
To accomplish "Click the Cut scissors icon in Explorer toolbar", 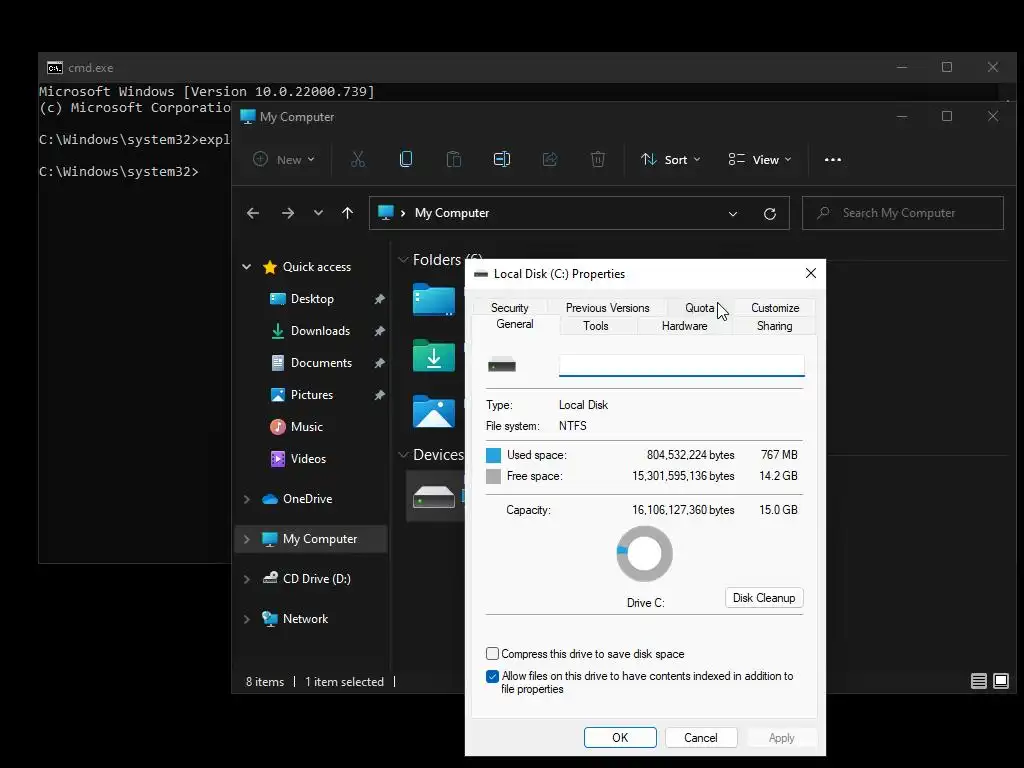I will pyautogui.click(x=358, y=159).
